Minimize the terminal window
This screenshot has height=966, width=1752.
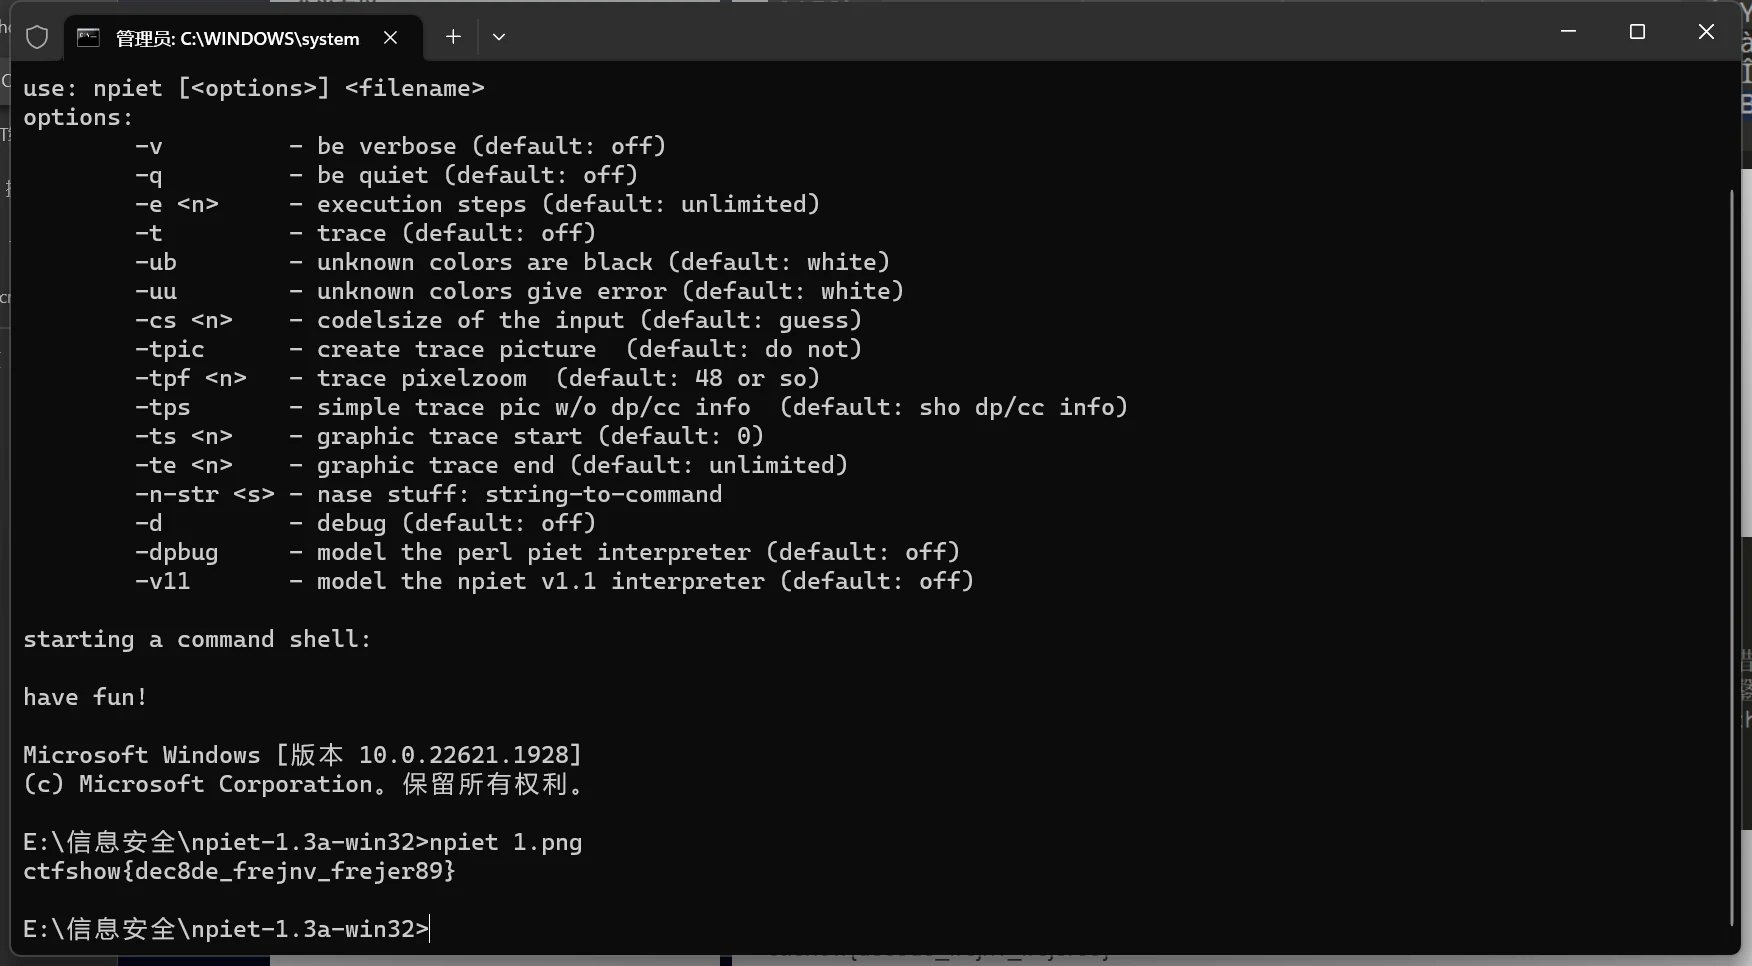point(1568,32)
